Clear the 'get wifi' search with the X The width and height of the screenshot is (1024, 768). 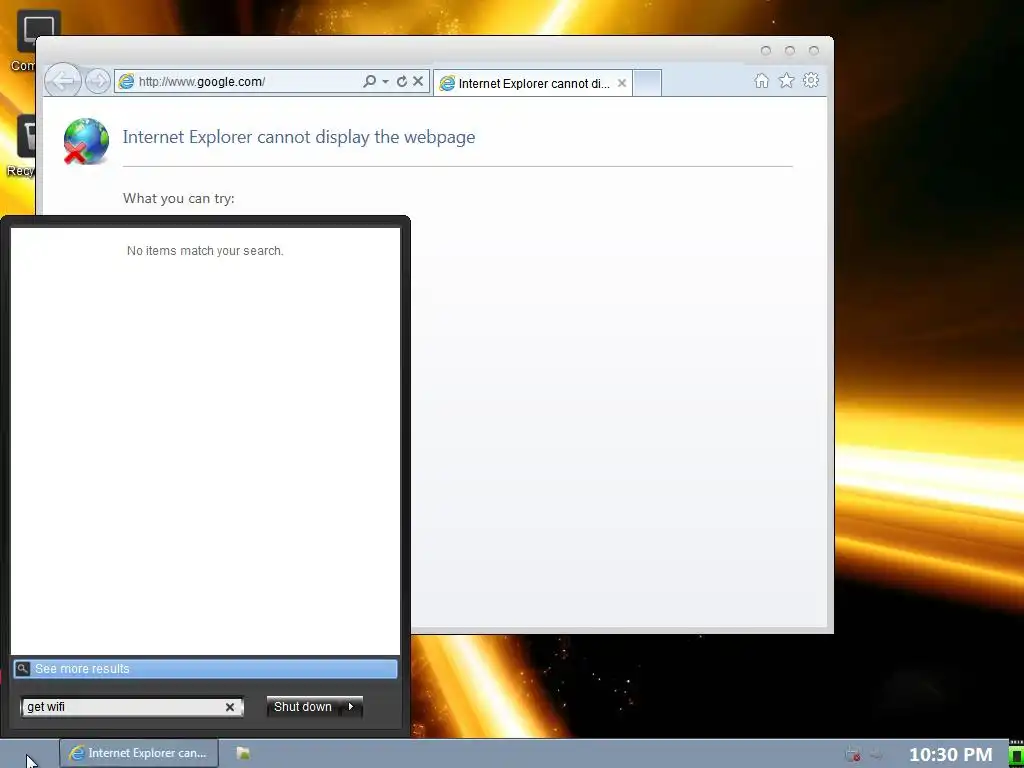(x=230, y=707)
